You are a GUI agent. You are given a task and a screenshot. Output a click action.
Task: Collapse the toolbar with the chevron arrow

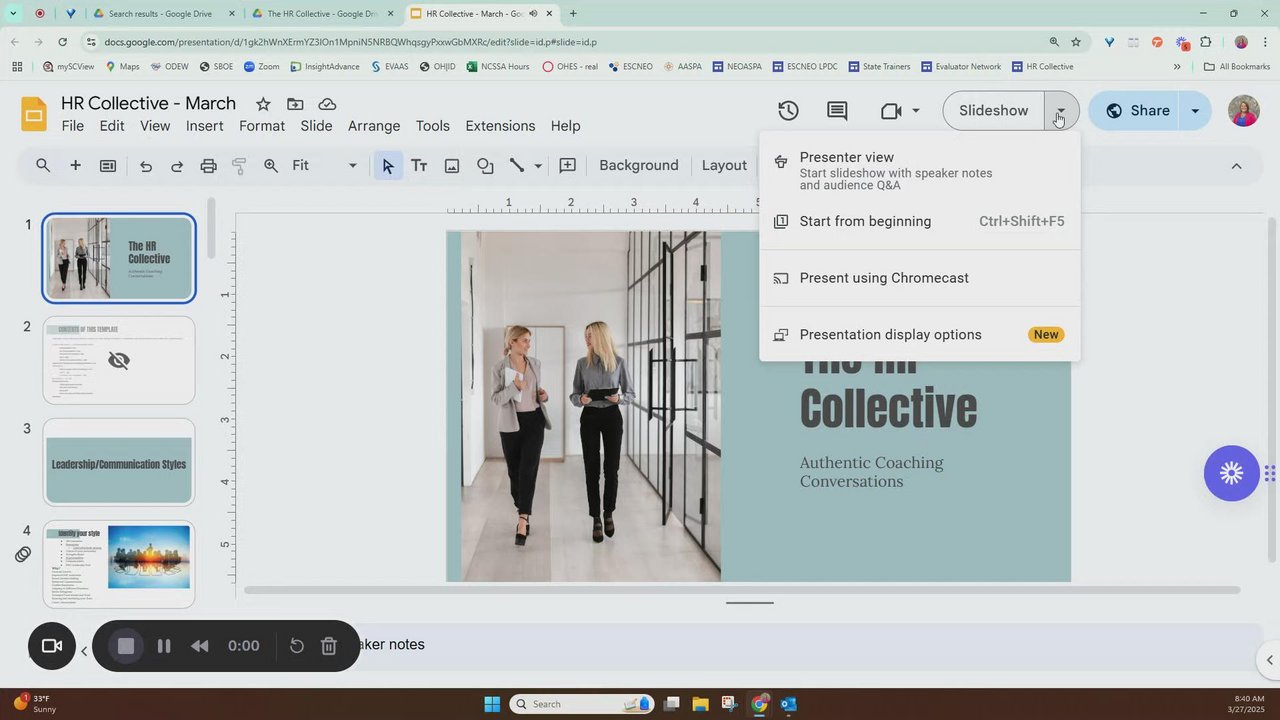[1236, 166]
